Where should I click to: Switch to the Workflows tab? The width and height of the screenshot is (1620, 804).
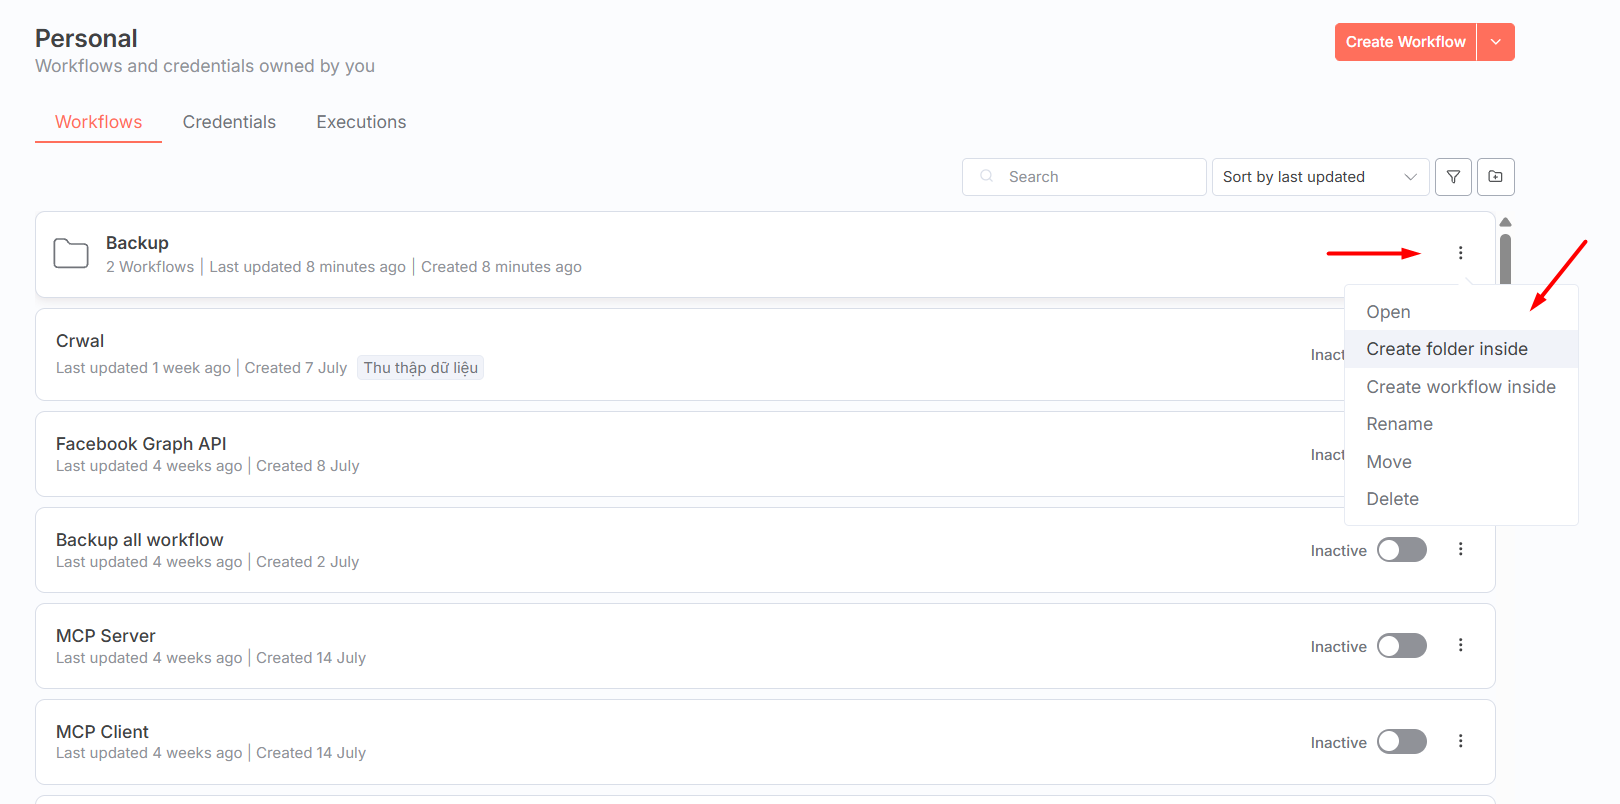pos(98,122)
